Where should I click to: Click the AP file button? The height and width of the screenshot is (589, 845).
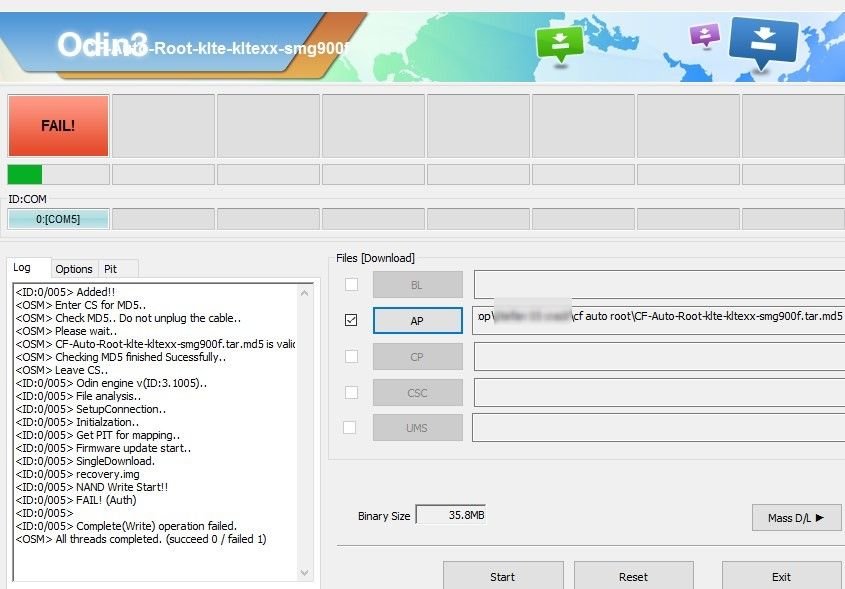tap(418, 321)
